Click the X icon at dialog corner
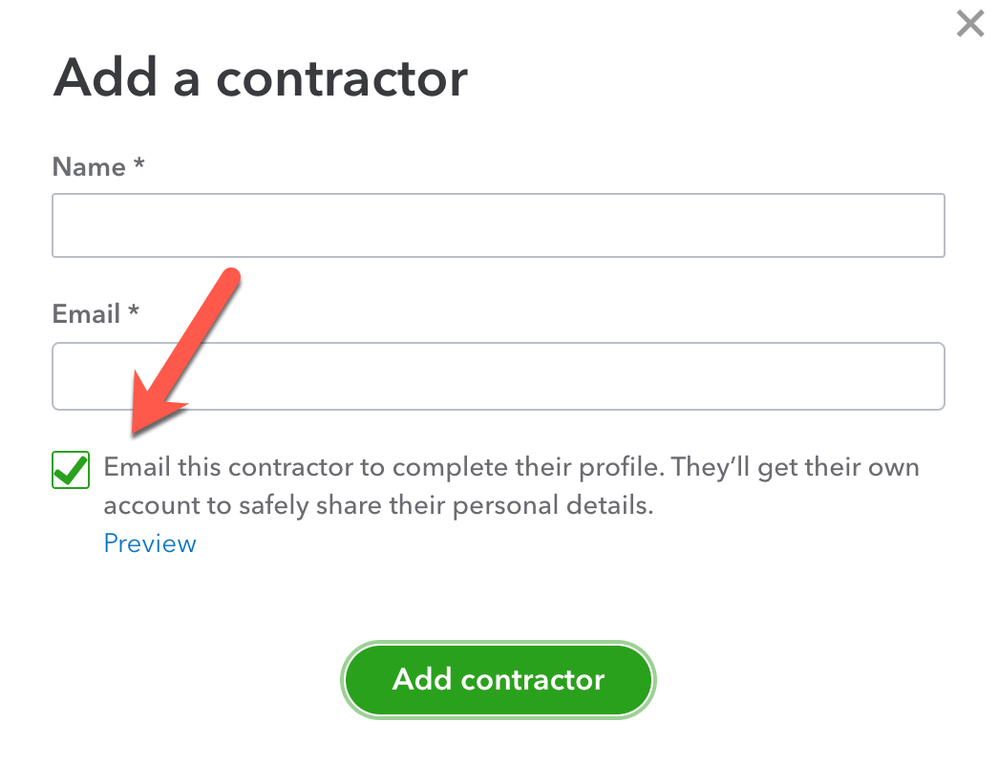Image resolution: width=999 pixels, height=766 pixels. [970, 24]
